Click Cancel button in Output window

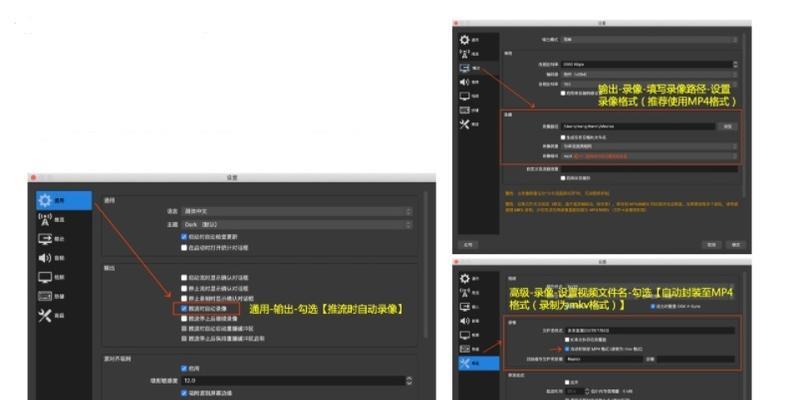pyautogui.click(x=711, y=244)
